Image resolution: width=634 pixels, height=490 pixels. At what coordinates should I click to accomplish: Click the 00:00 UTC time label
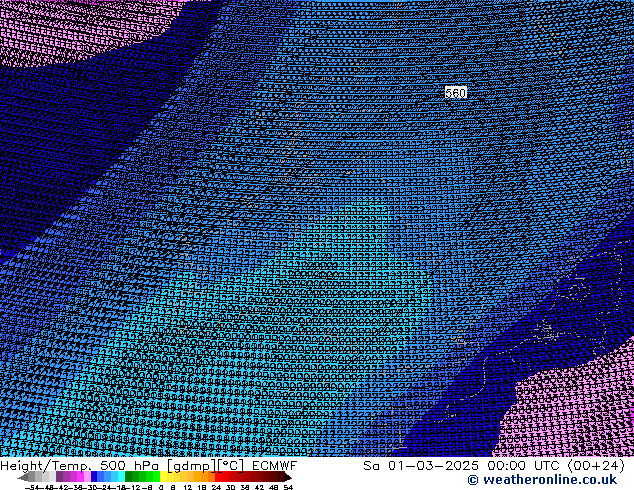coord(523,466)
